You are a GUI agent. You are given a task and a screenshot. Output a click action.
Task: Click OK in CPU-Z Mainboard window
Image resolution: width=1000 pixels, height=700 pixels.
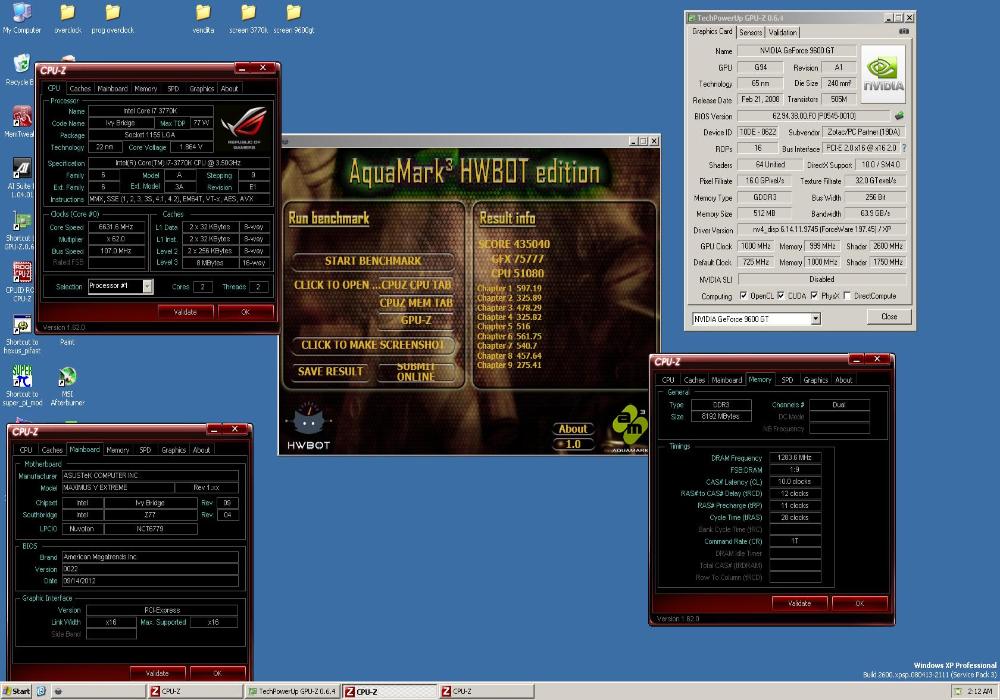pyautogui.click(x=217, y=673)
